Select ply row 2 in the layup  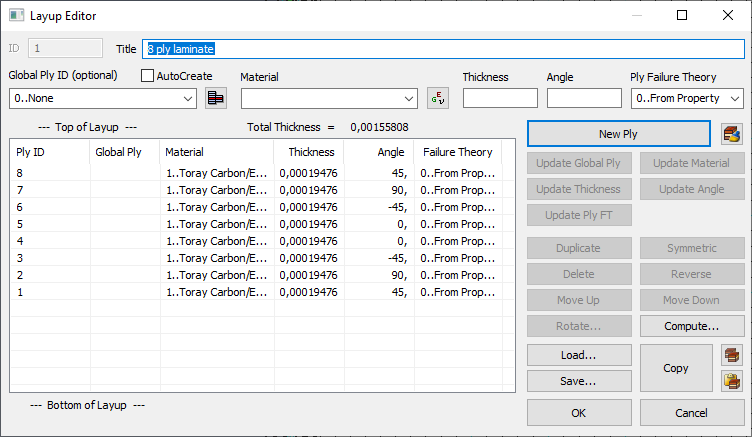(262, 275)
